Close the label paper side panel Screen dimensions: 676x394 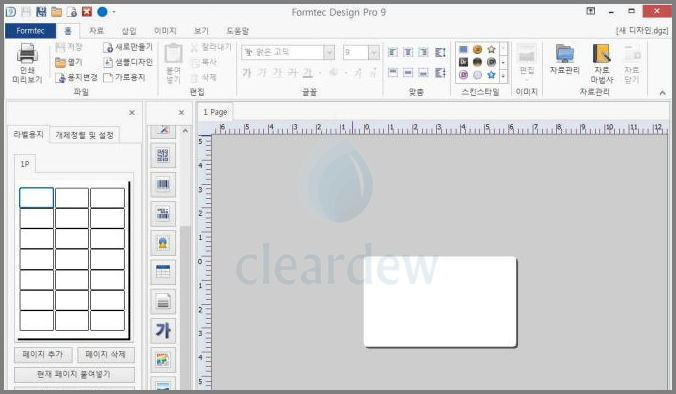pyautogui.click(x=132, y=113)
